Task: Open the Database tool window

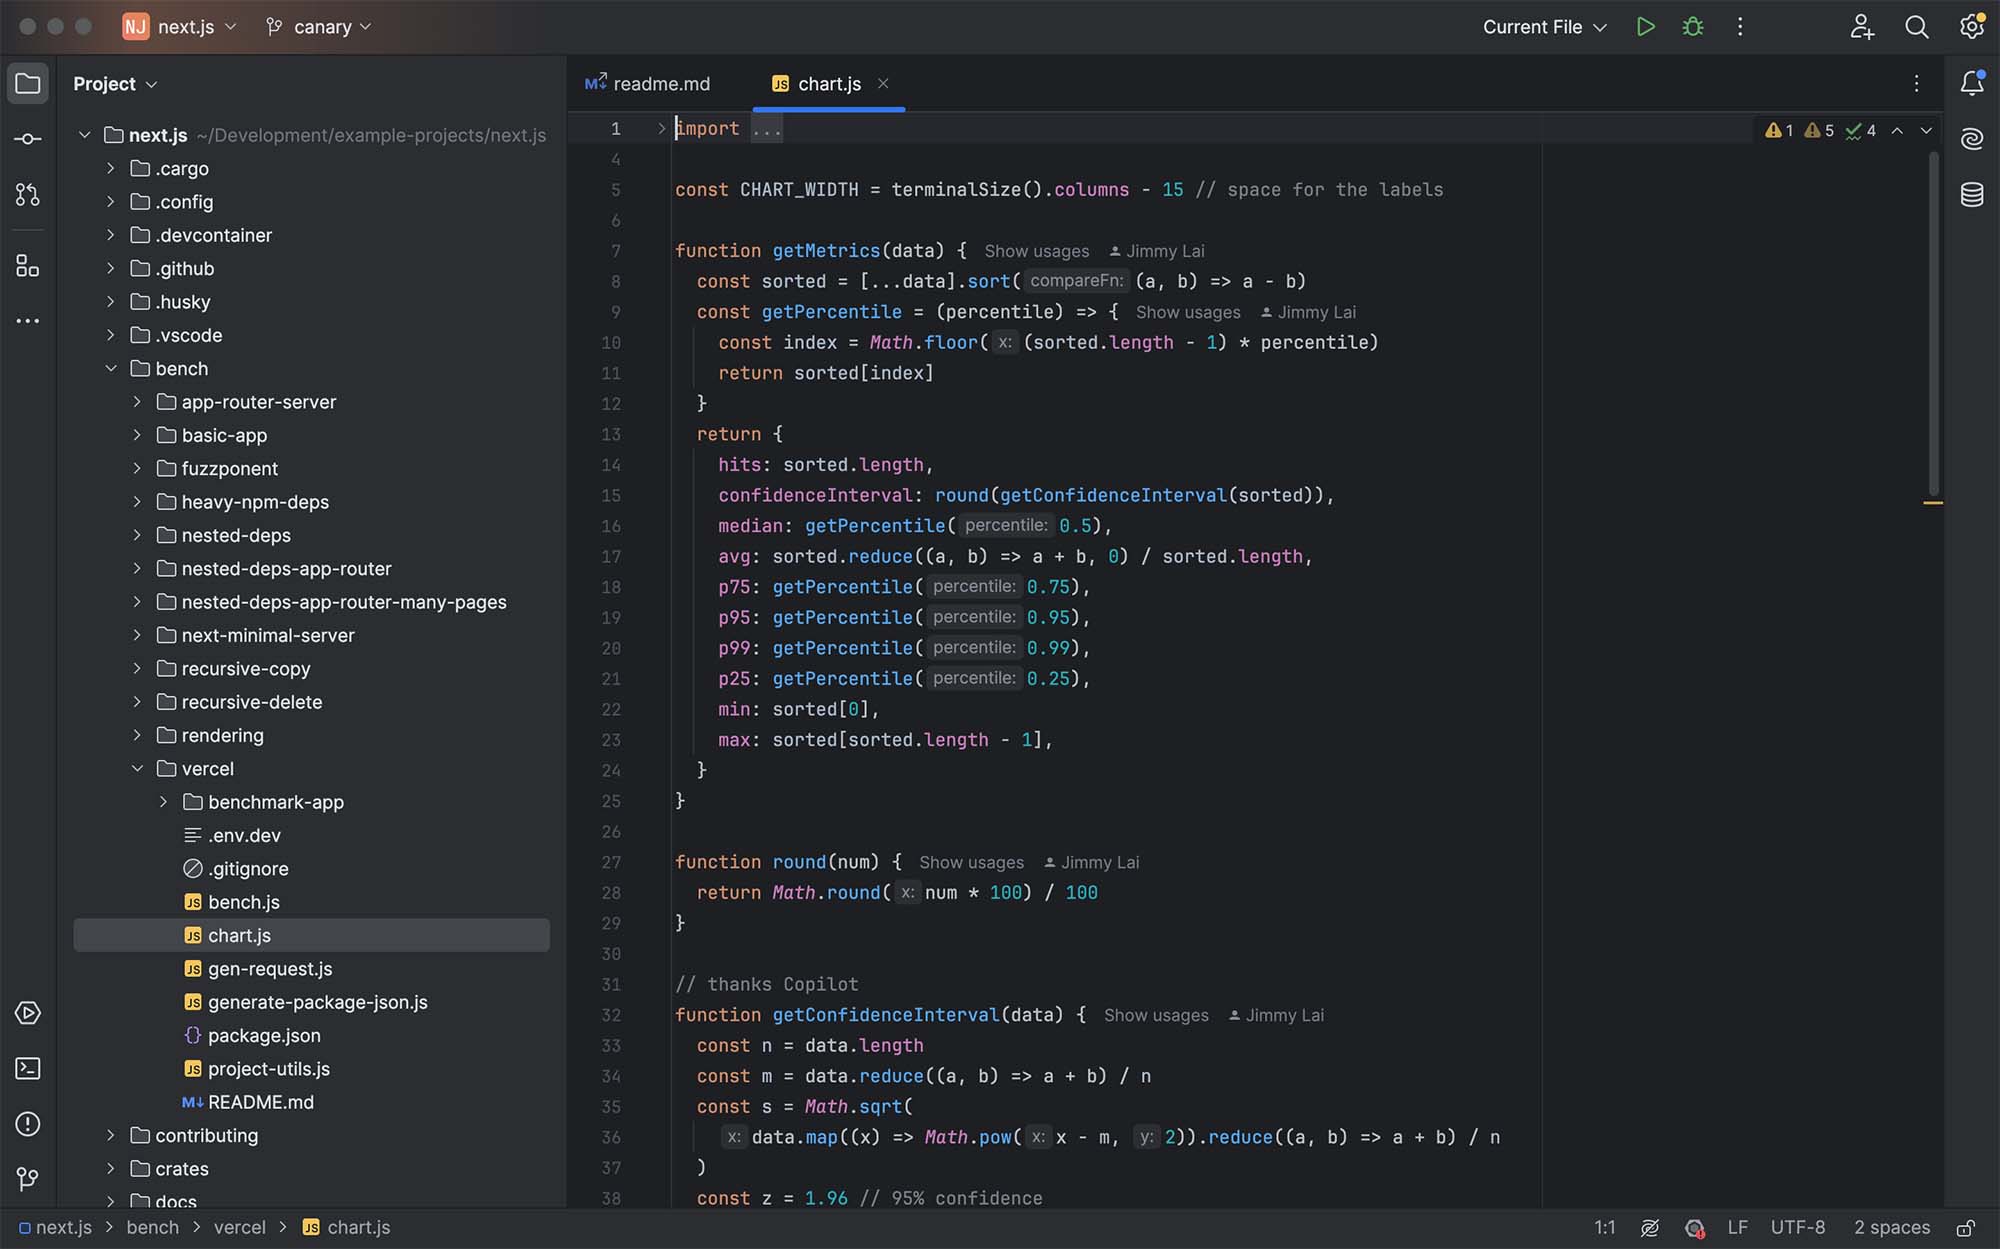Action: (x=1971, y=196)
